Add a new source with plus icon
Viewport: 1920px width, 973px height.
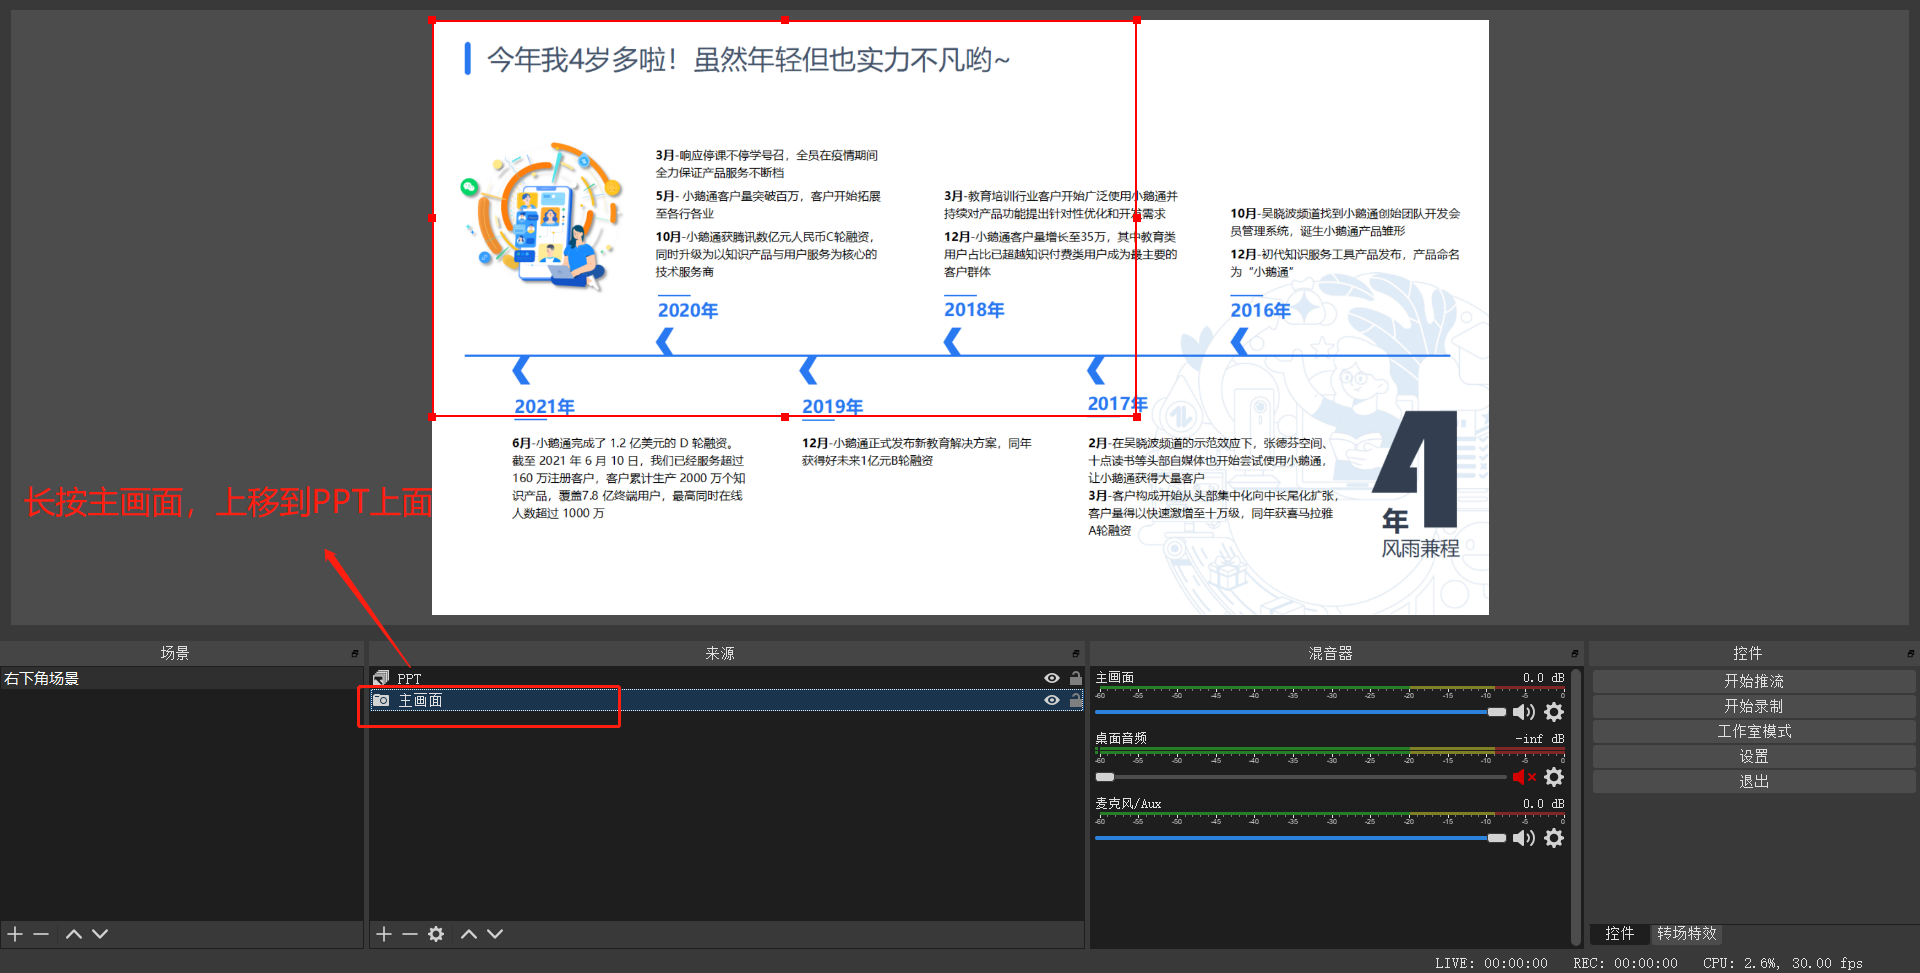pos(384,934)
